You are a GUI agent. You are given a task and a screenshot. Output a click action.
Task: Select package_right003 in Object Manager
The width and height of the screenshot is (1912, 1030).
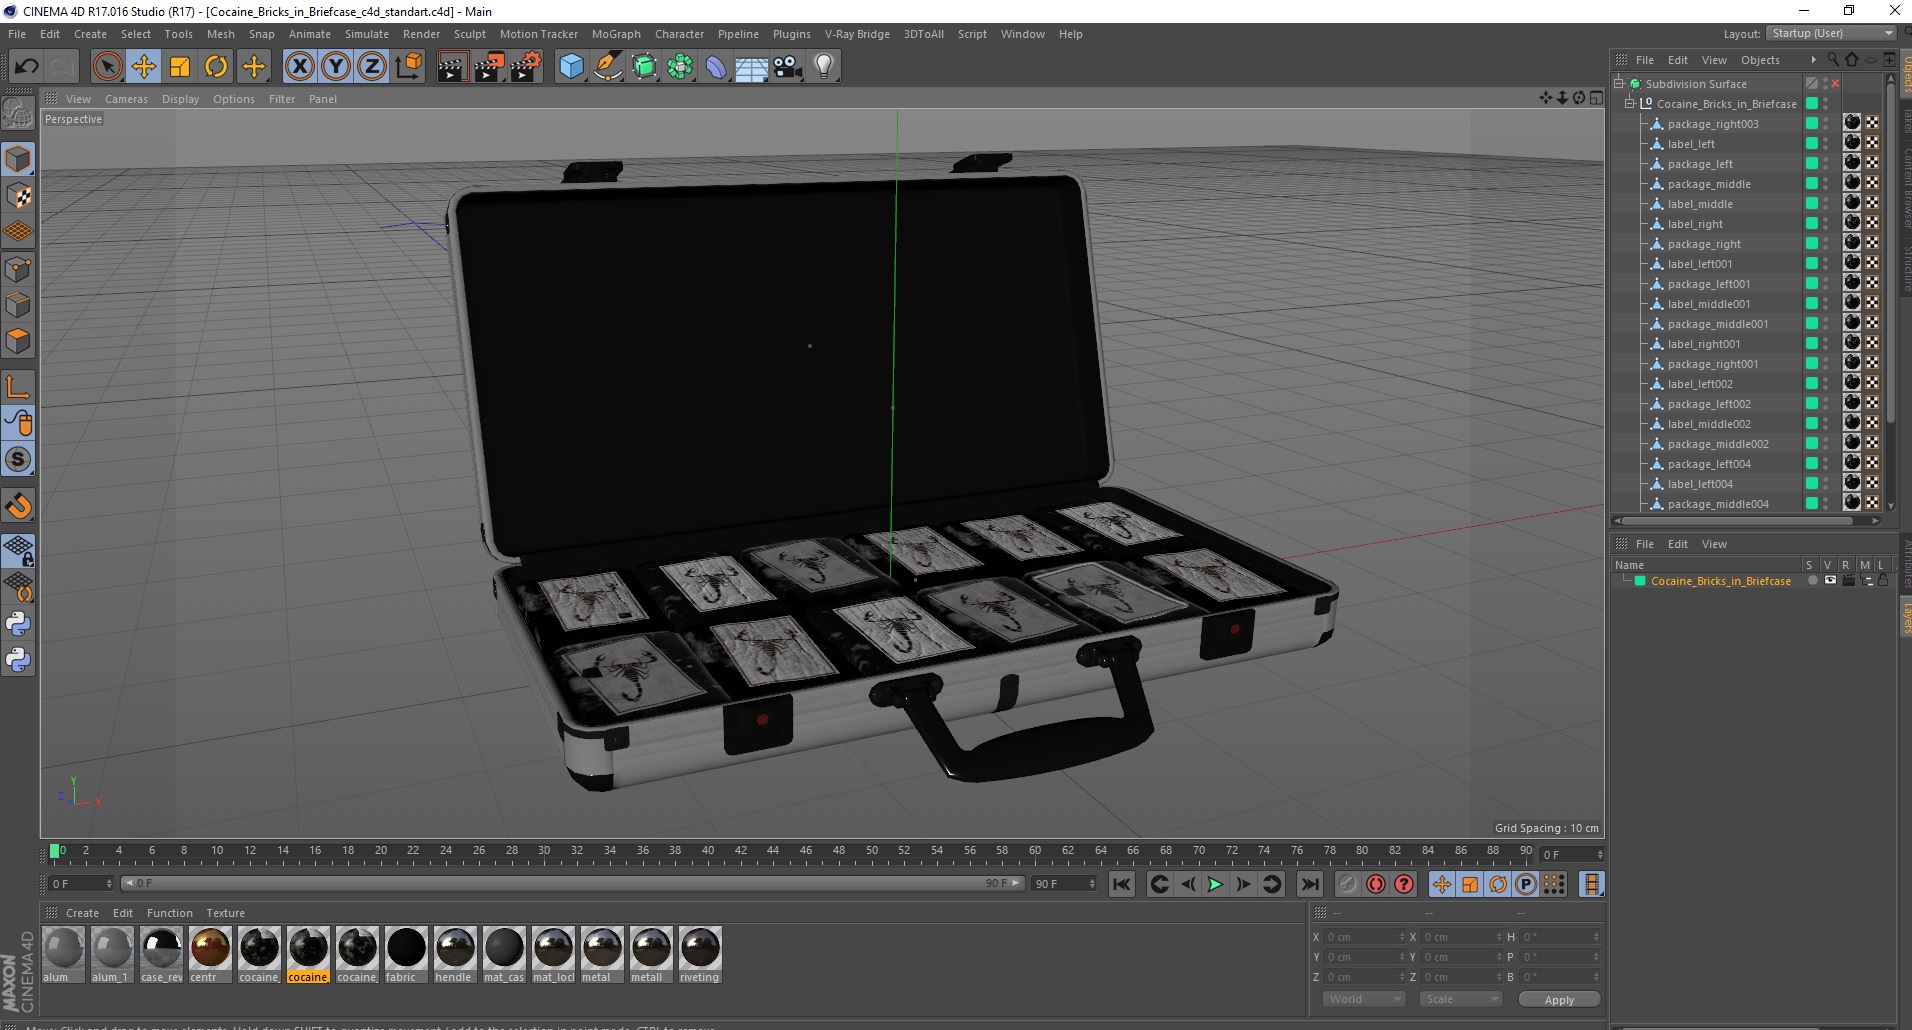pyautogui.click(x=1712, y=124)
